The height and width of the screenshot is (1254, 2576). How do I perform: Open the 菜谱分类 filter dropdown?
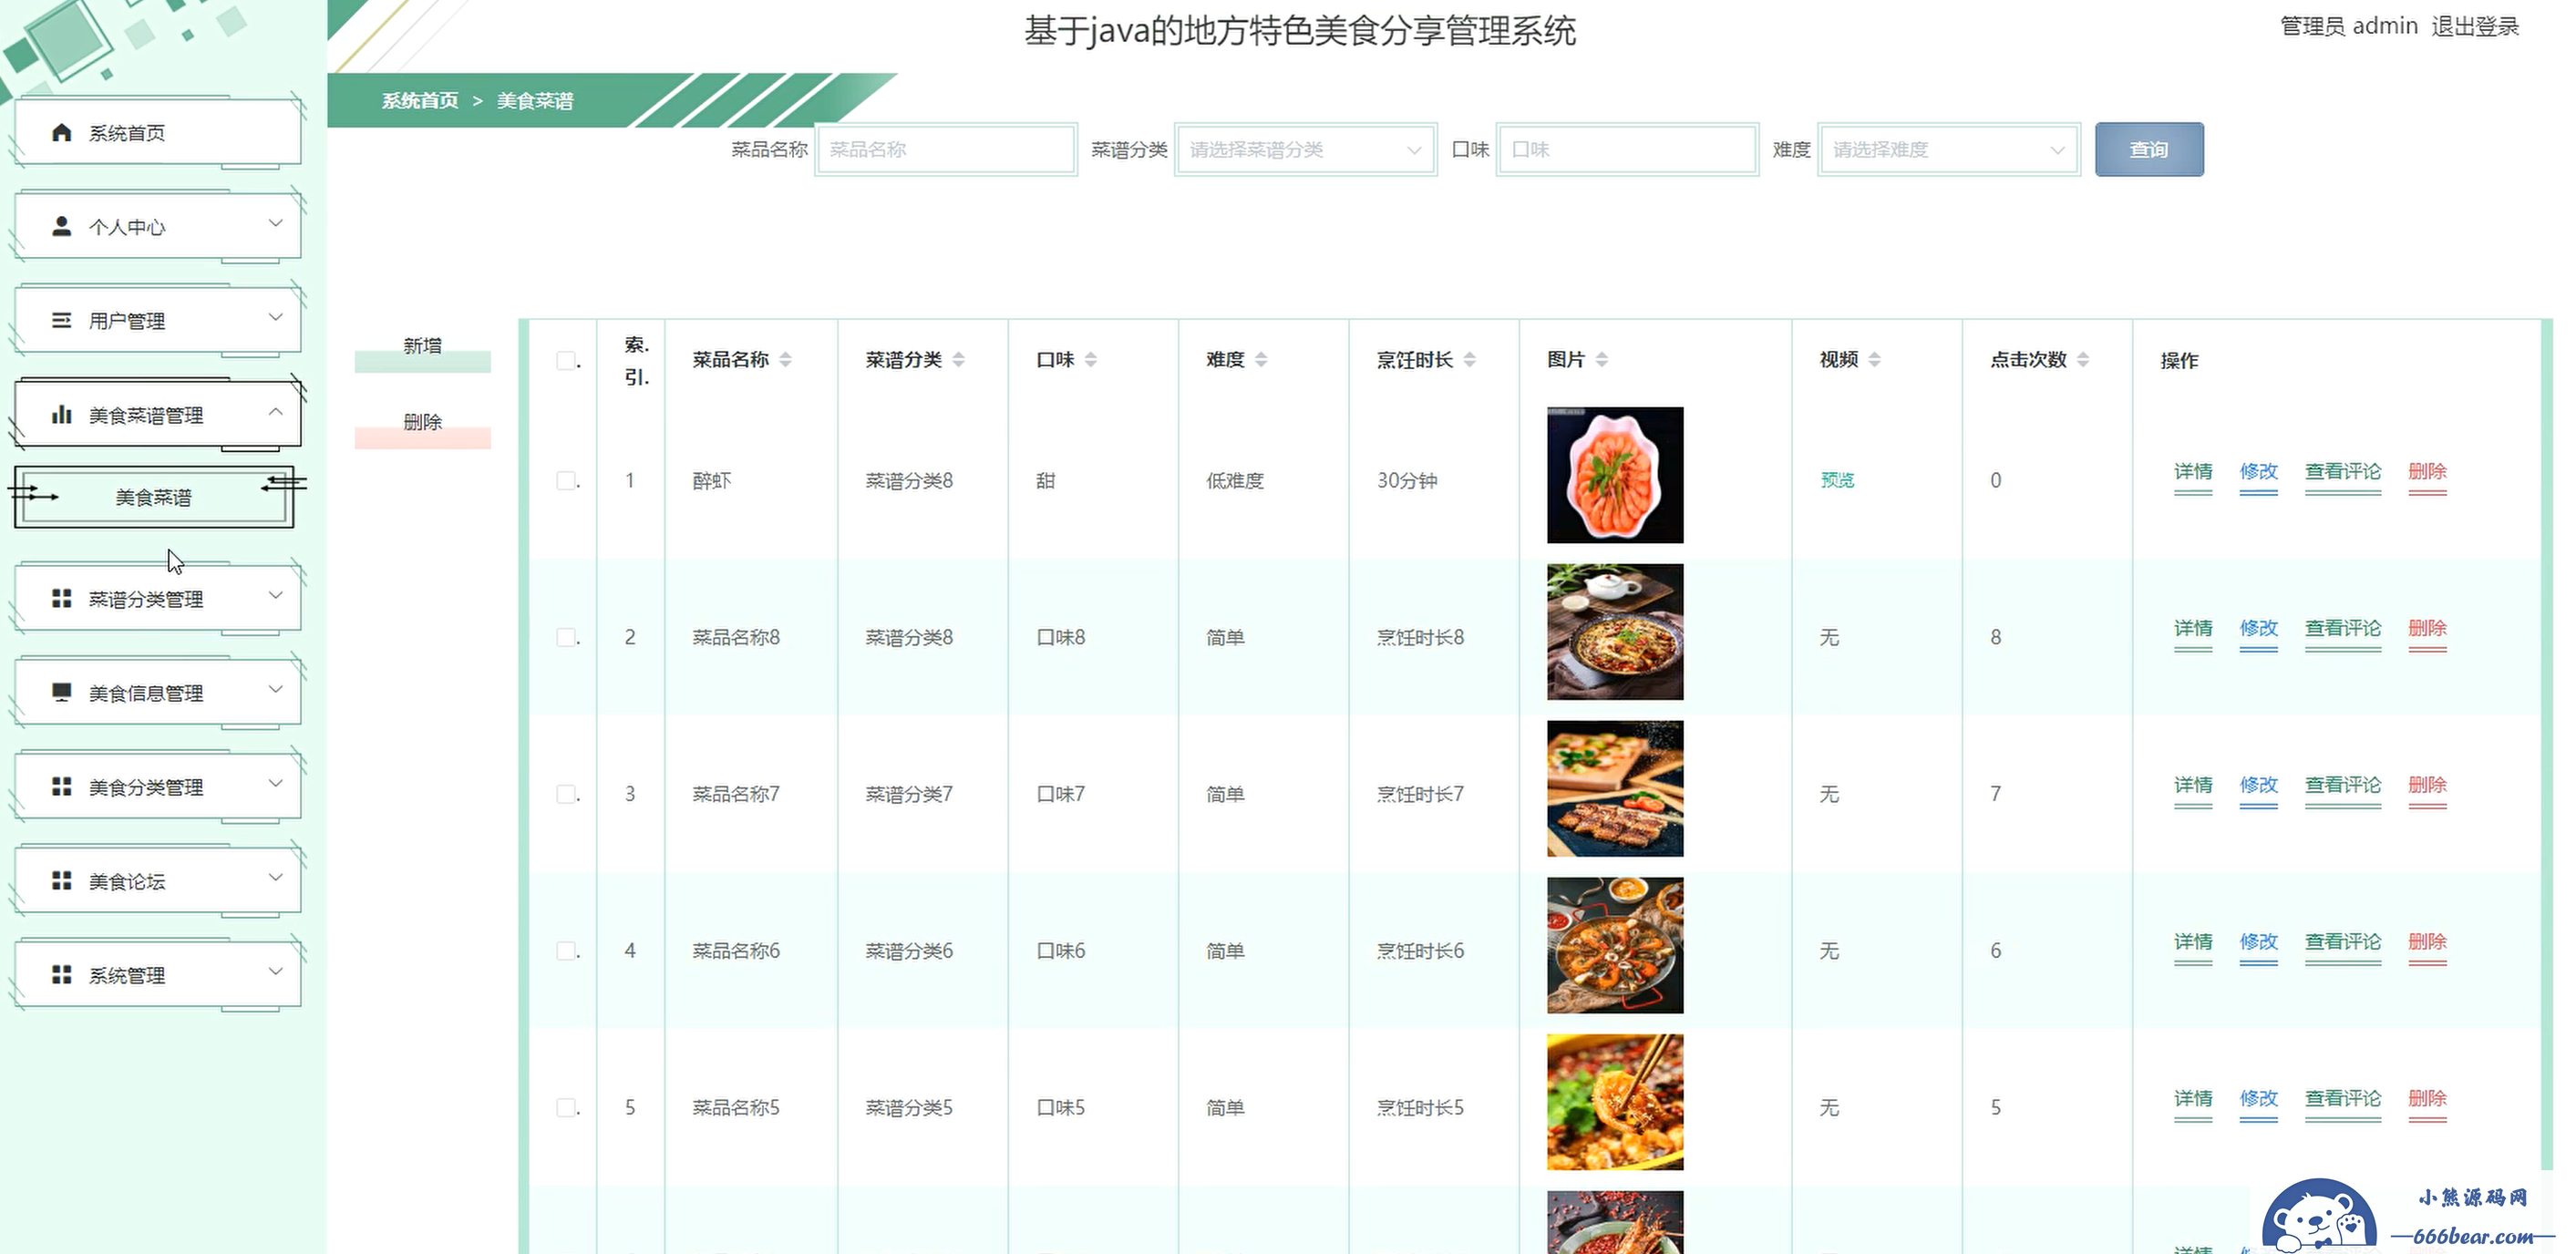(1306, 150)
